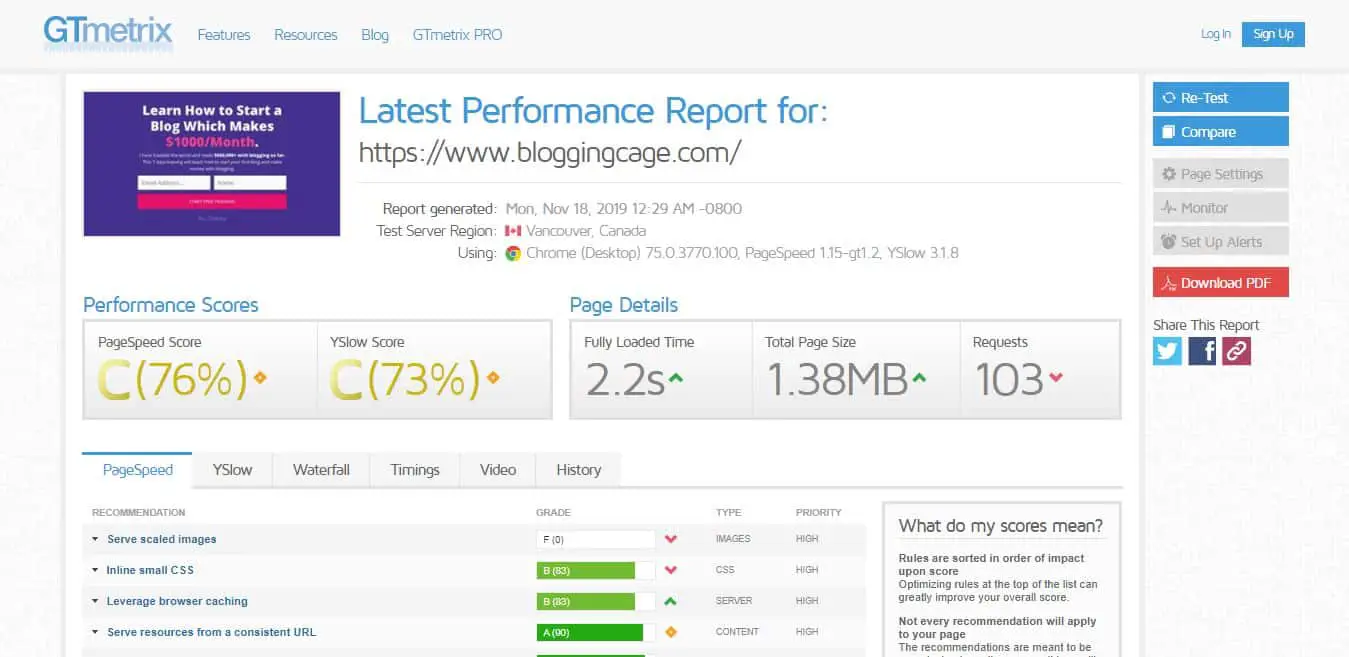The height and width of the screenshot is (657, 1349).
Task: Click the red arrow for Inline small CSS
Action: pyautogui.click(x=671, y=570)
